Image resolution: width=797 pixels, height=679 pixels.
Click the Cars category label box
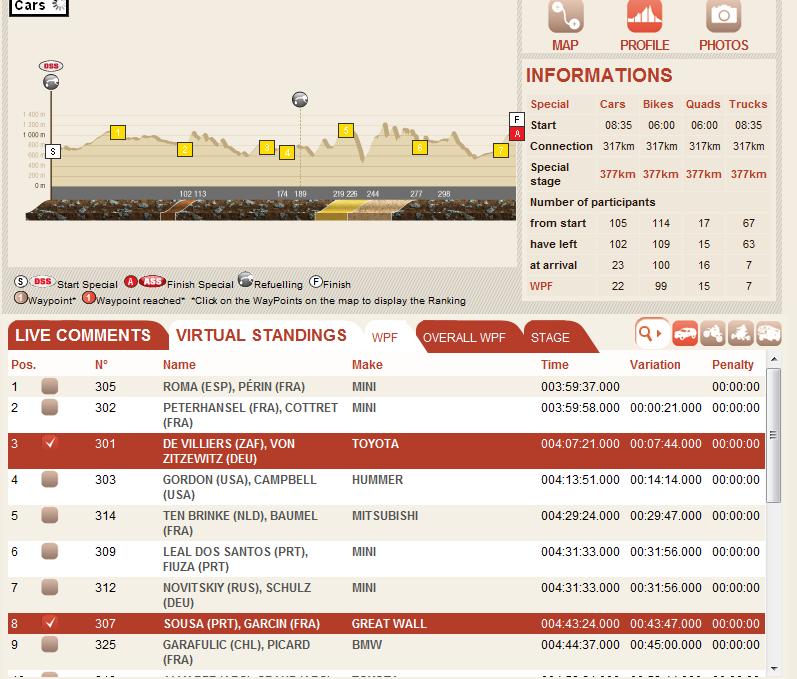tap(39, 7)
